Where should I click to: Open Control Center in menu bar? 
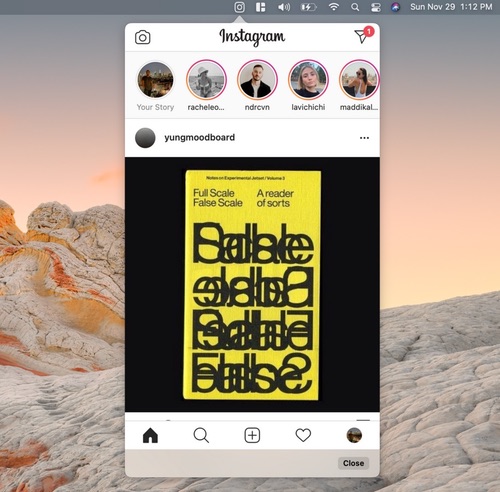point(376,7)
